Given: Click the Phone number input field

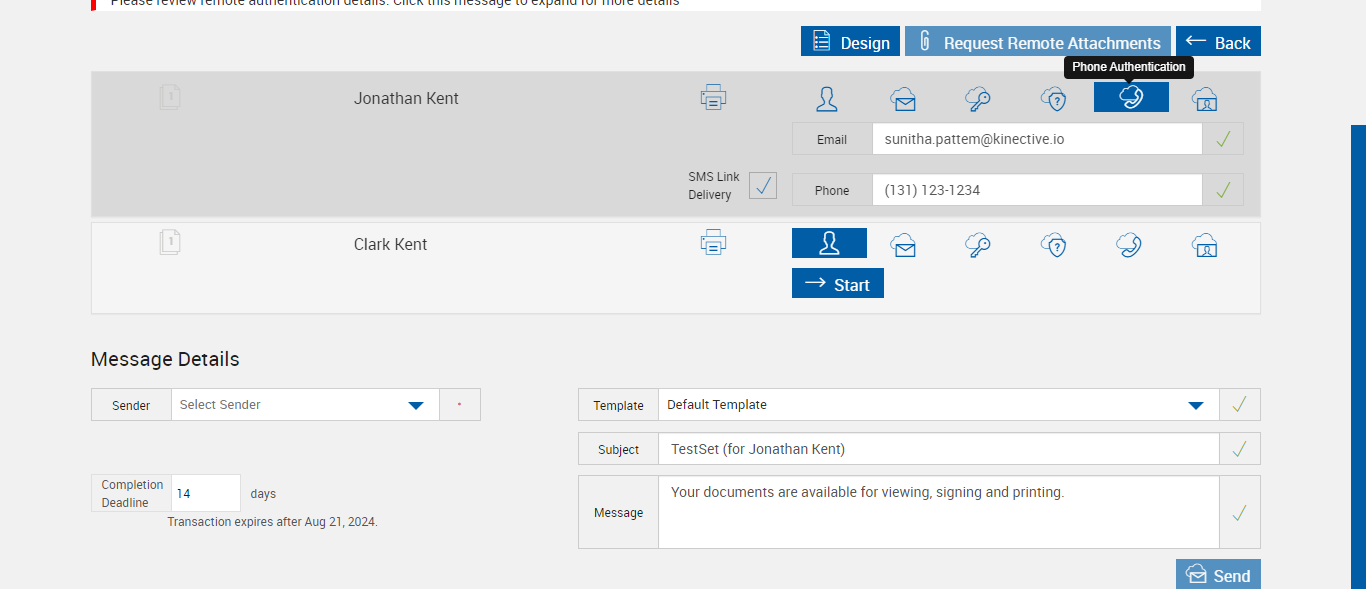Looking at the screenshot, I should pyautogui.click(x=1036, y=190).
